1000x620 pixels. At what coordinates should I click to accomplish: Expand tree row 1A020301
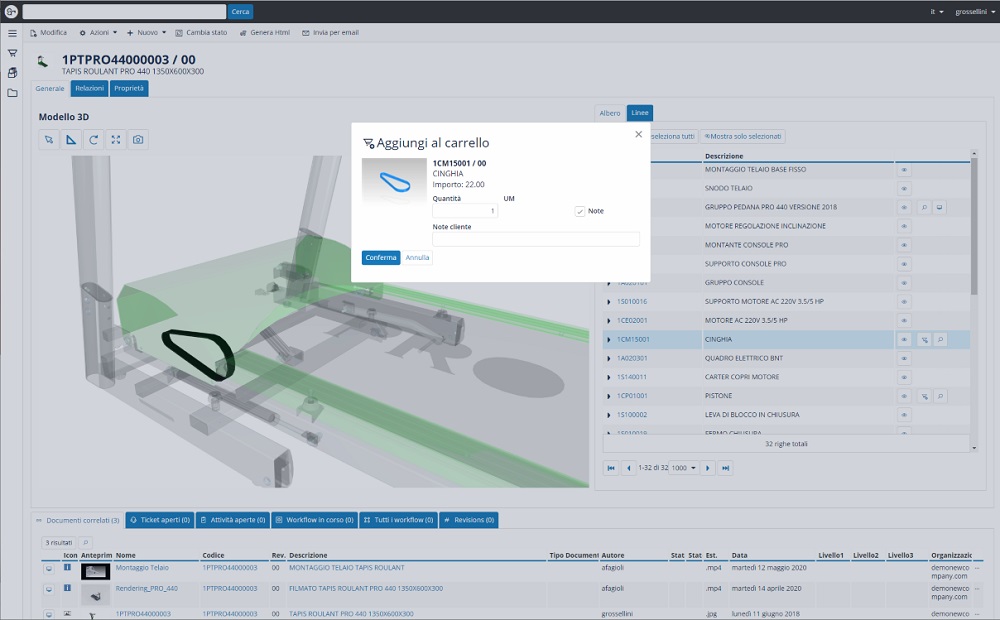point(608,358)
